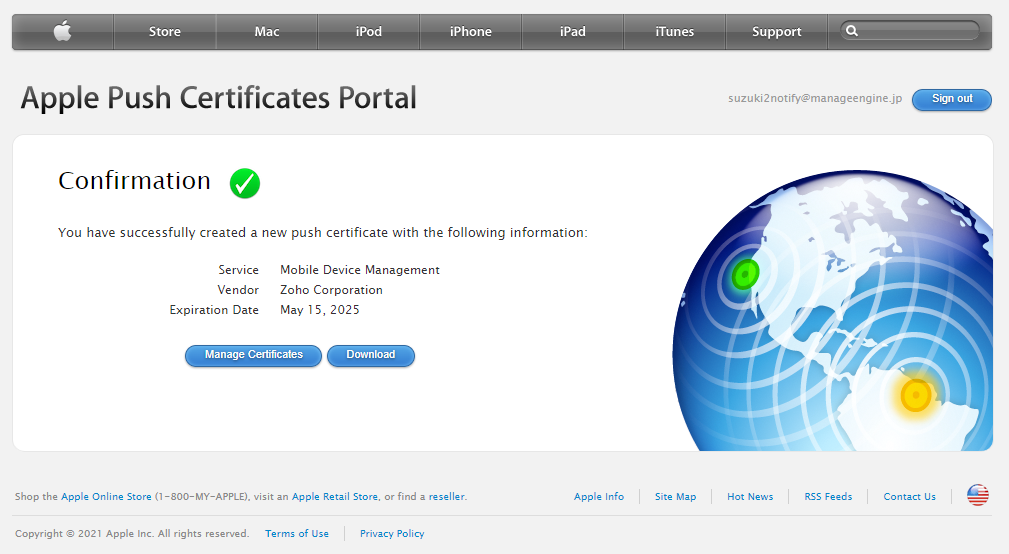Visit the RSS Feeds footer link
The image size is (1009, 554).
pos(828,497)
